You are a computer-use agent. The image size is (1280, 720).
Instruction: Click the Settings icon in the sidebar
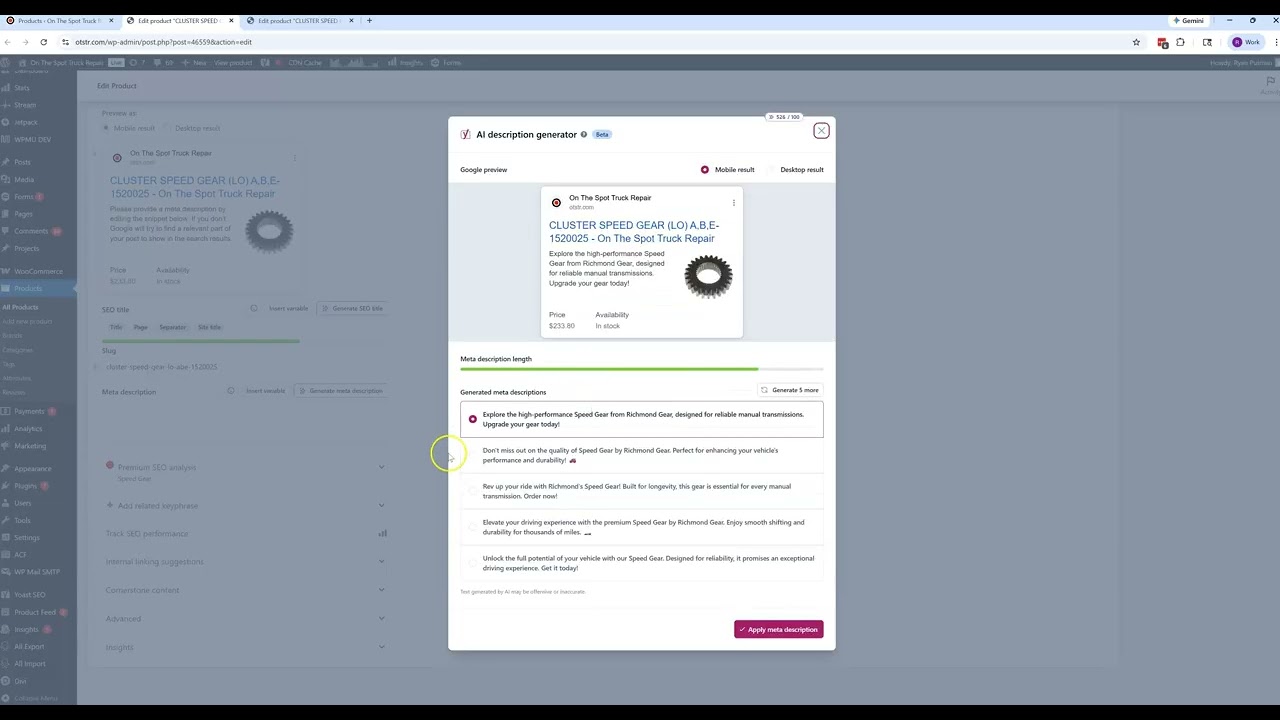6,538
